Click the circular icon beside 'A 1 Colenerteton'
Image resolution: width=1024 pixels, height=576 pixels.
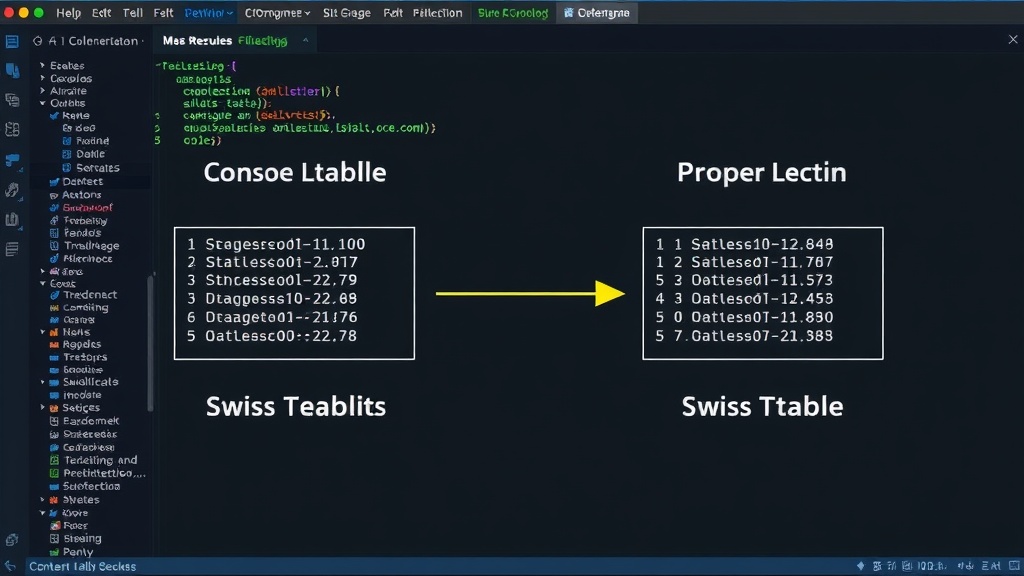pos(37,41)
